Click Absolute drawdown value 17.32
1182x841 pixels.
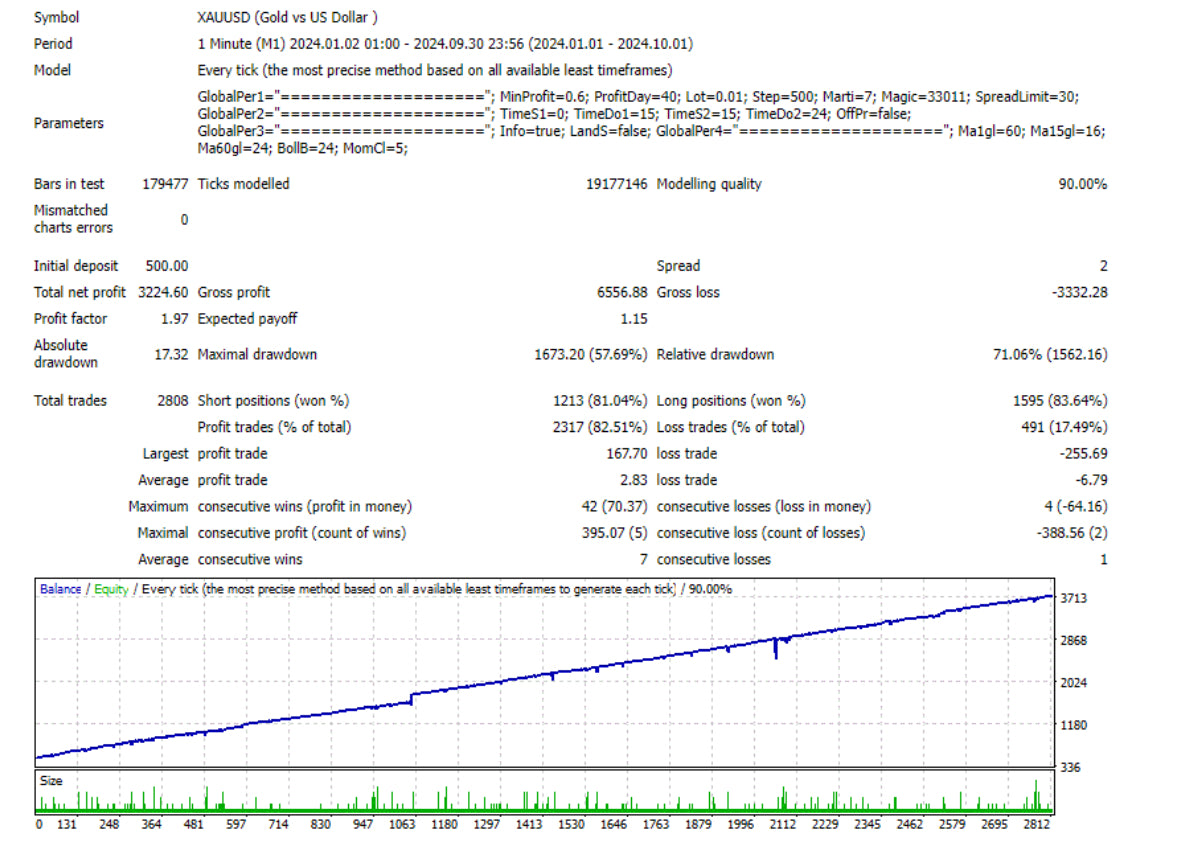point(171,354)
